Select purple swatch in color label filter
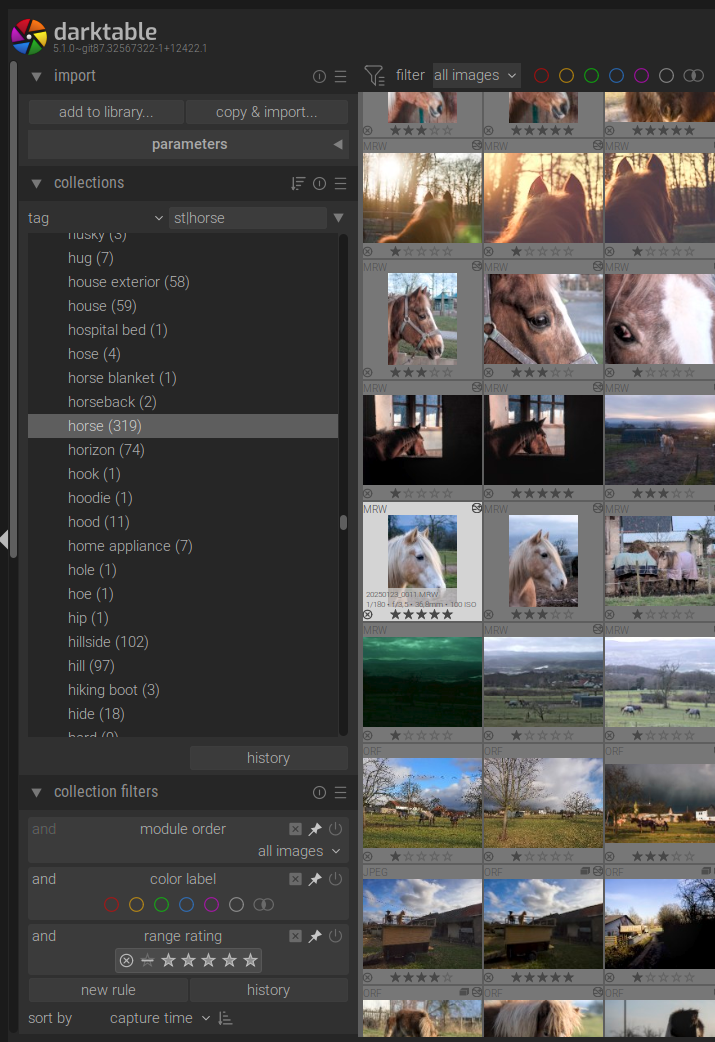715x1042 pixels. tap(211, 904)
